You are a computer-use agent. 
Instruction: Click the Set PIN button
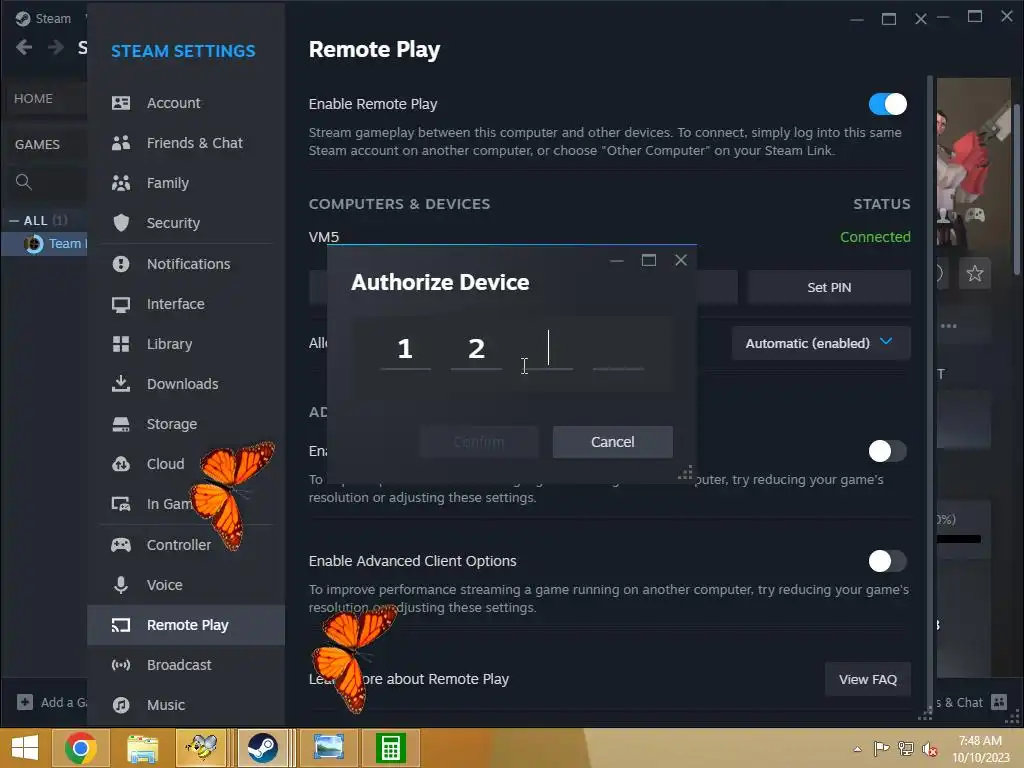click(829, 287)
